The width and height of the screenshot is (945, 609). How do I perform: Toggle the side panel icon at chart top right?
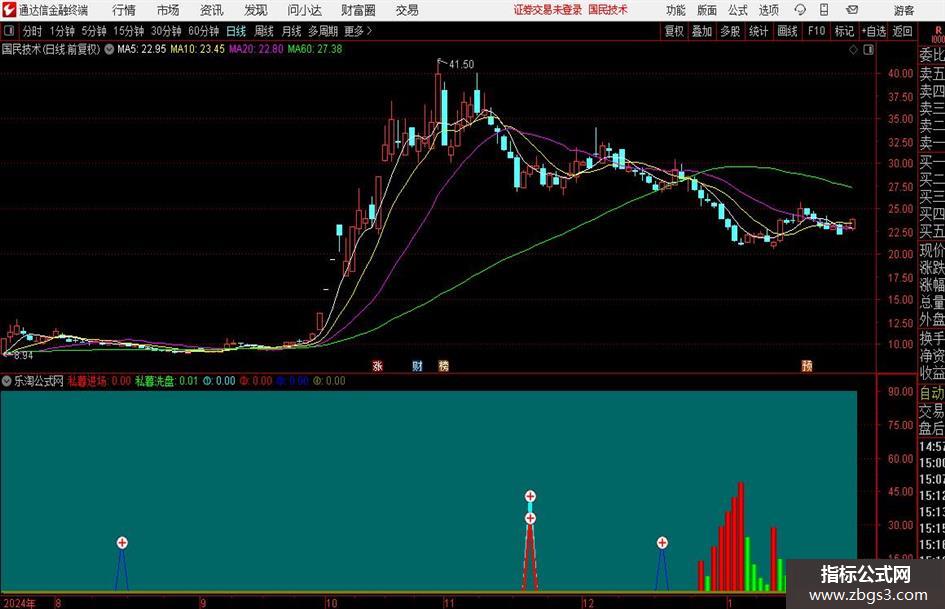(868, 50)
